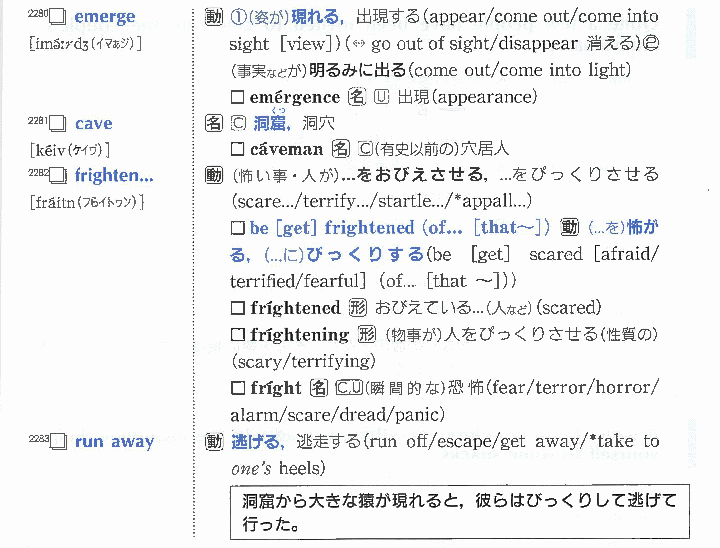720x548 pixels.
Task: Click the verb icon beside run away definition
Action: [x=212, y=441]
